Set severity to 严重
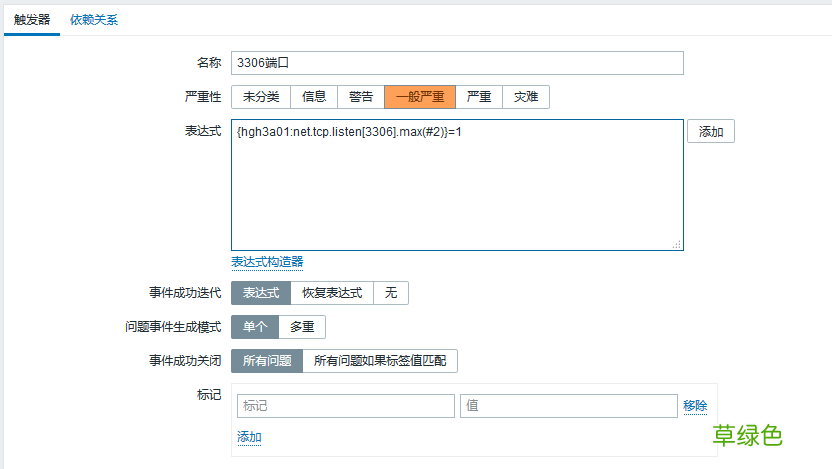Viewport: 832px width, 469px height. [x=479, y=97]
